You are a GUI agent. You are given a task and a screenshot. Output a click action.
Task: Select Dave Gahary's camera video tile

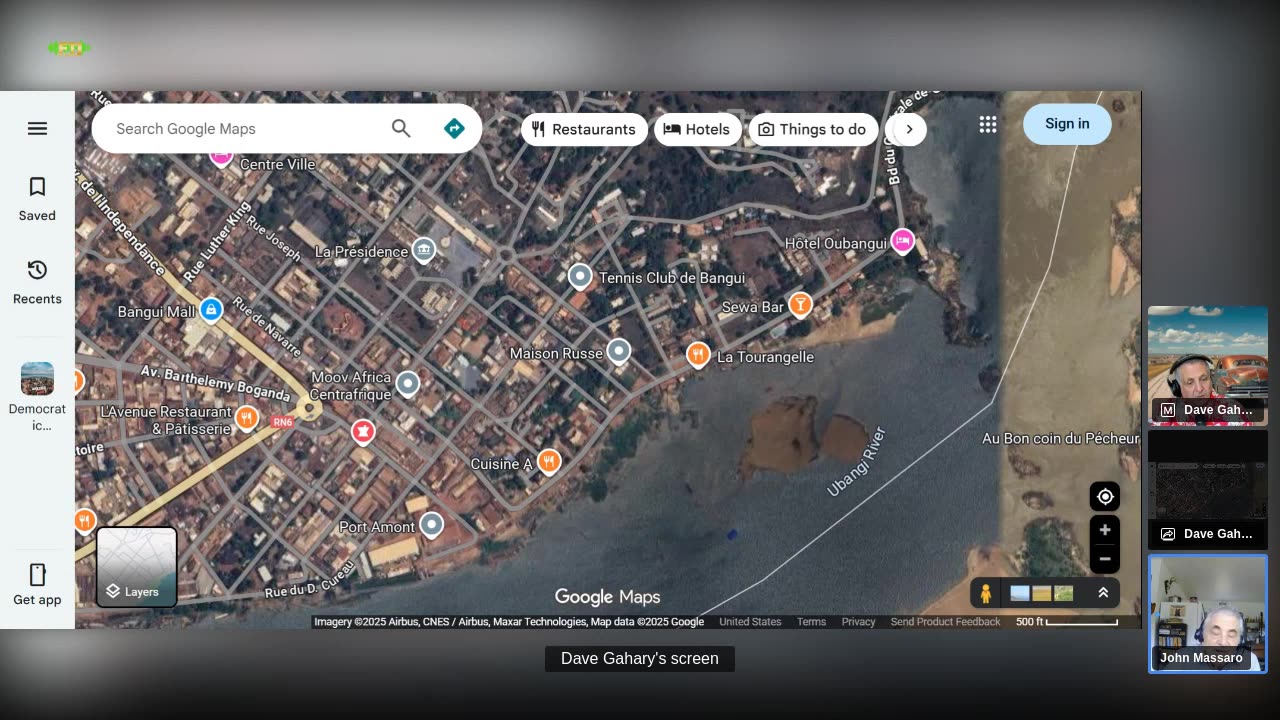click(x=1208, y=366)
